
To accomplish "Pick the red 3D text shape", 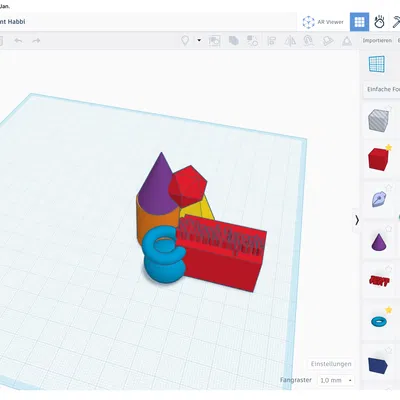I will 379,281.
